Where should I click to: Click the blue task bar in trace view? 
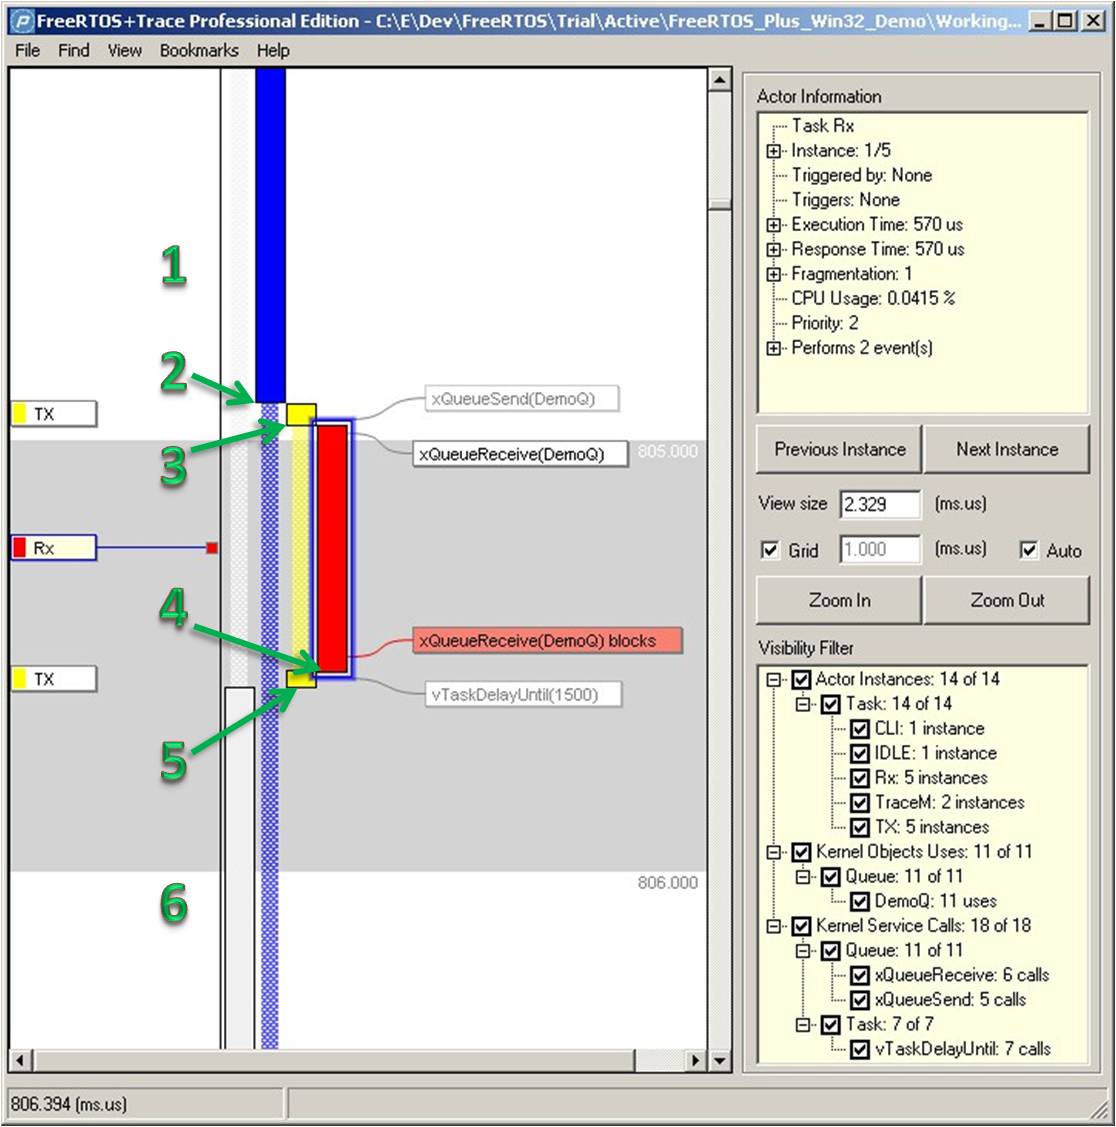(270, 235)
